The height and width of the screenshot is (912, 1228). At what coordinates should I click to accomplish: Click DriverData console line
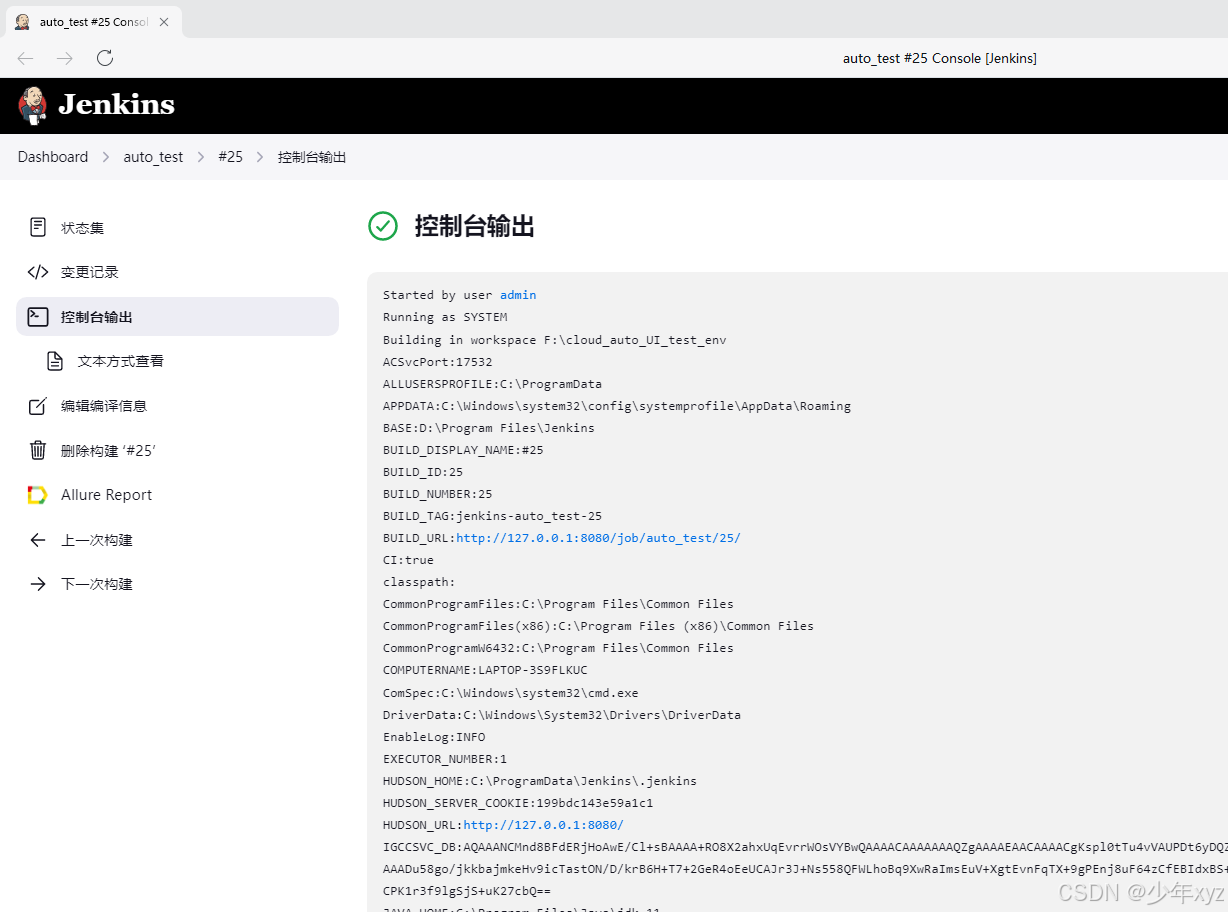(x=562, y=715)
